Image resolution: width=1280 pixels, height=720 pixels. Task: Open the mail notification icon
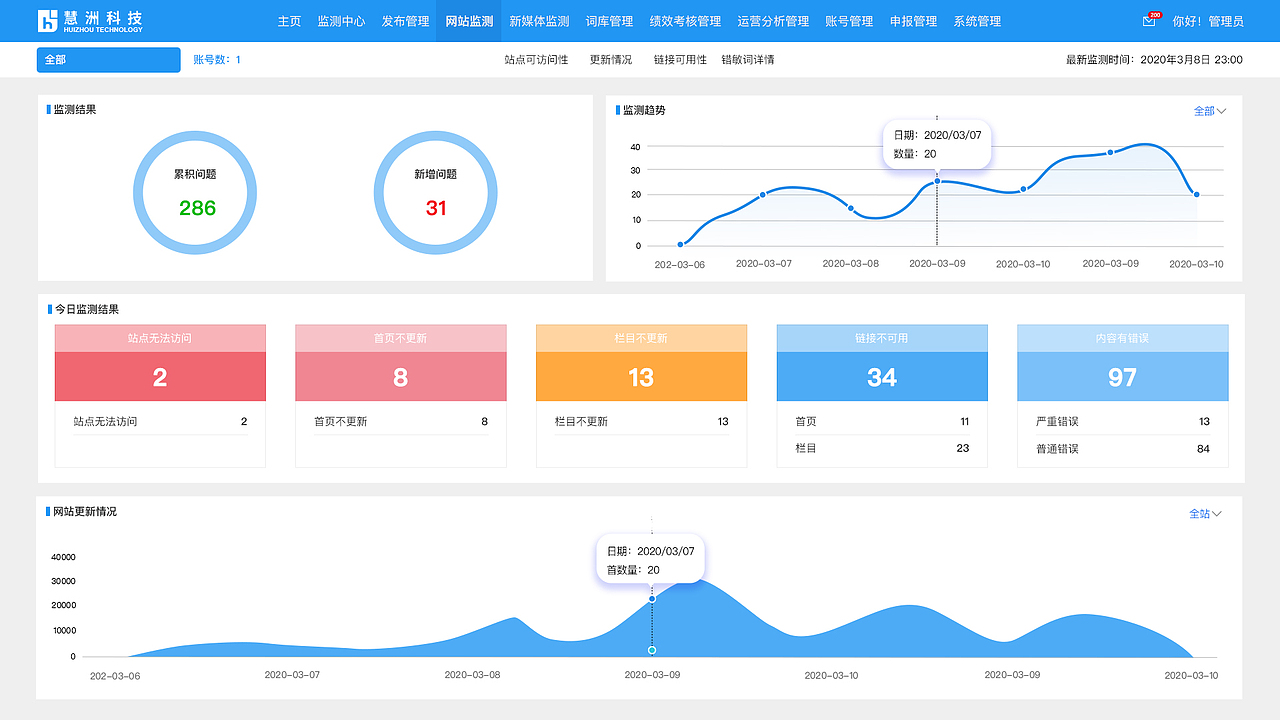click(1148, 21)
